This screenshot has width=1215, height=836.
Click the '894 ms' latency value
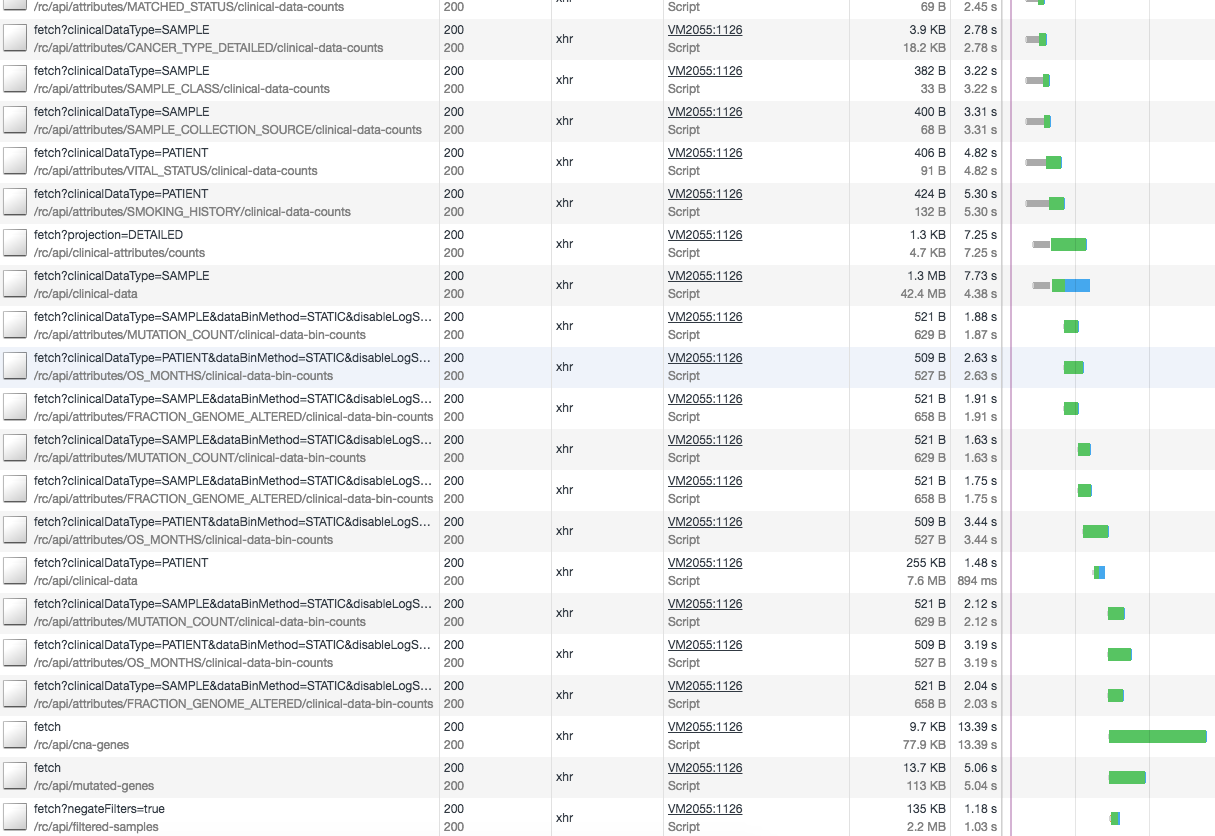[x=977, y=581]
